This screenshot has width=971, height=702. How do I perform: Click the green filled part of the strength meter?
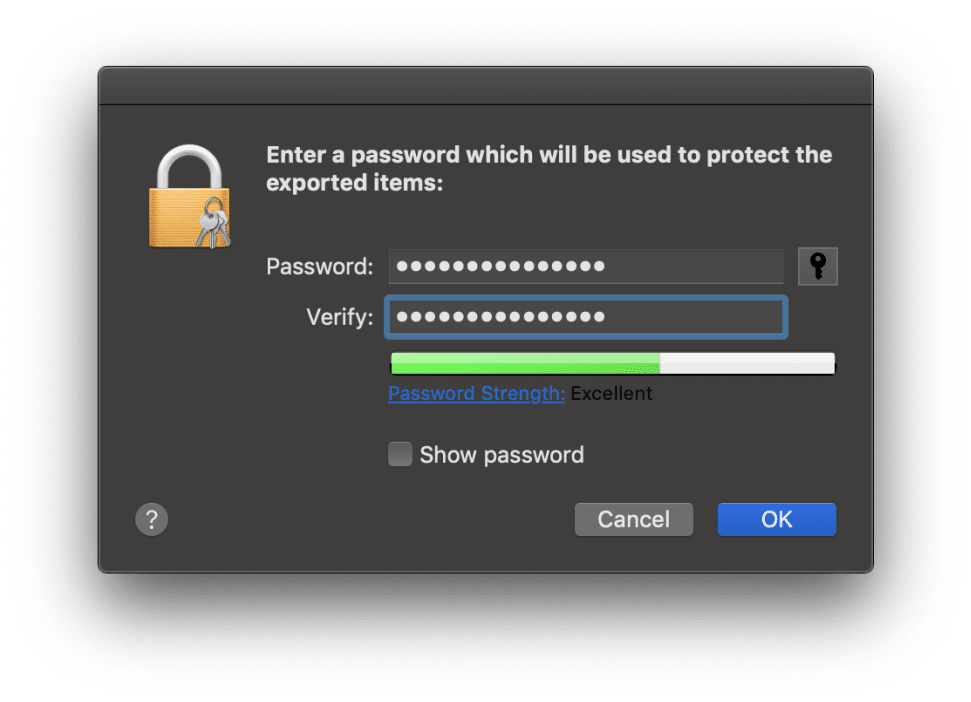tap(525, 363)
